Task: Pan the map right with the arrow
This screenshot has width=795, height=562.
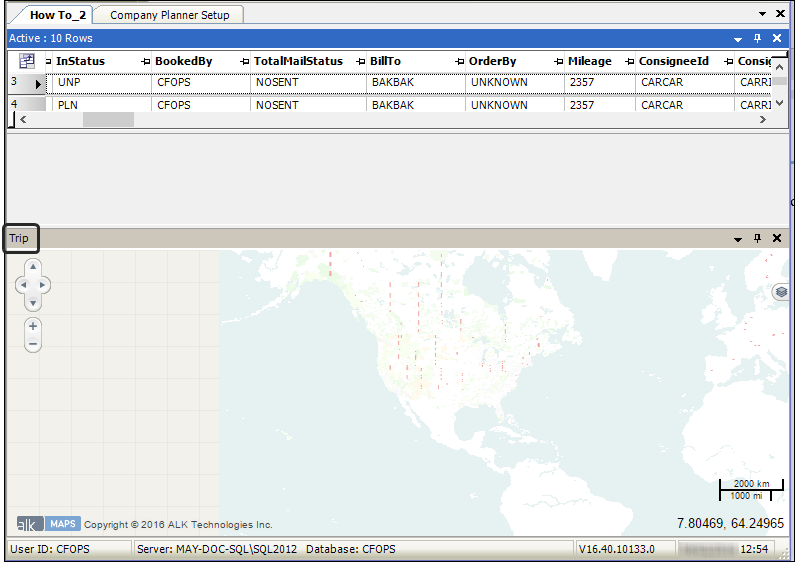Action: (x=45, y=285)
